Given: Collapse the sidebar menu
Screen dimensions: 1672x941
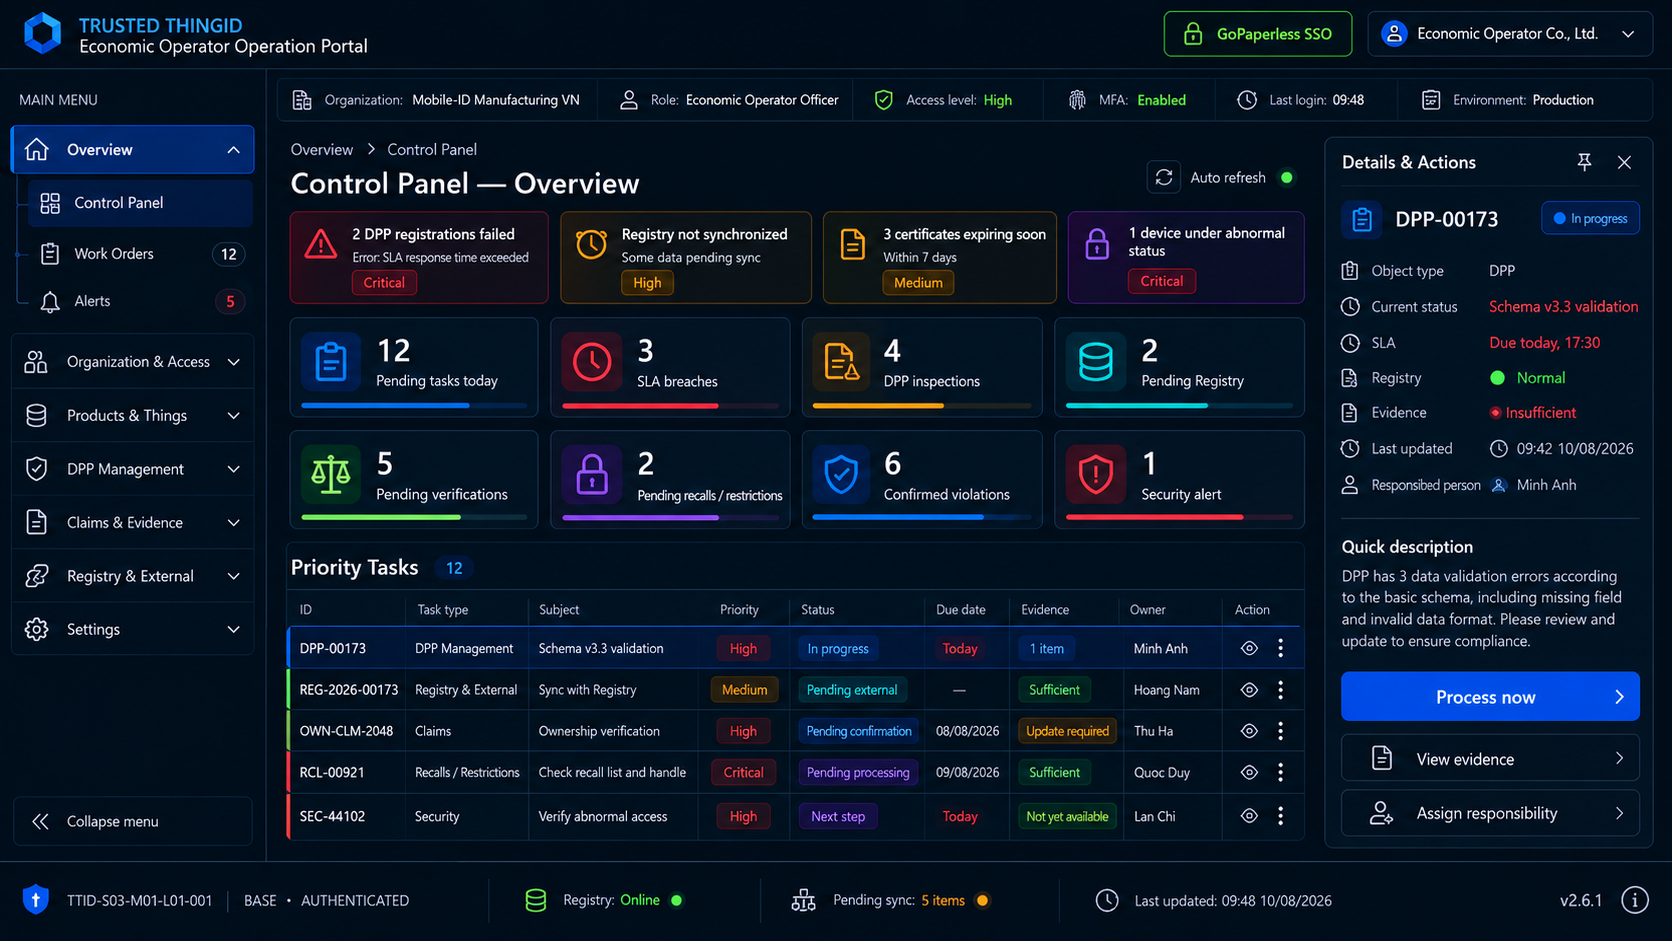Looking at the screenshot, I should coord(132,821).
